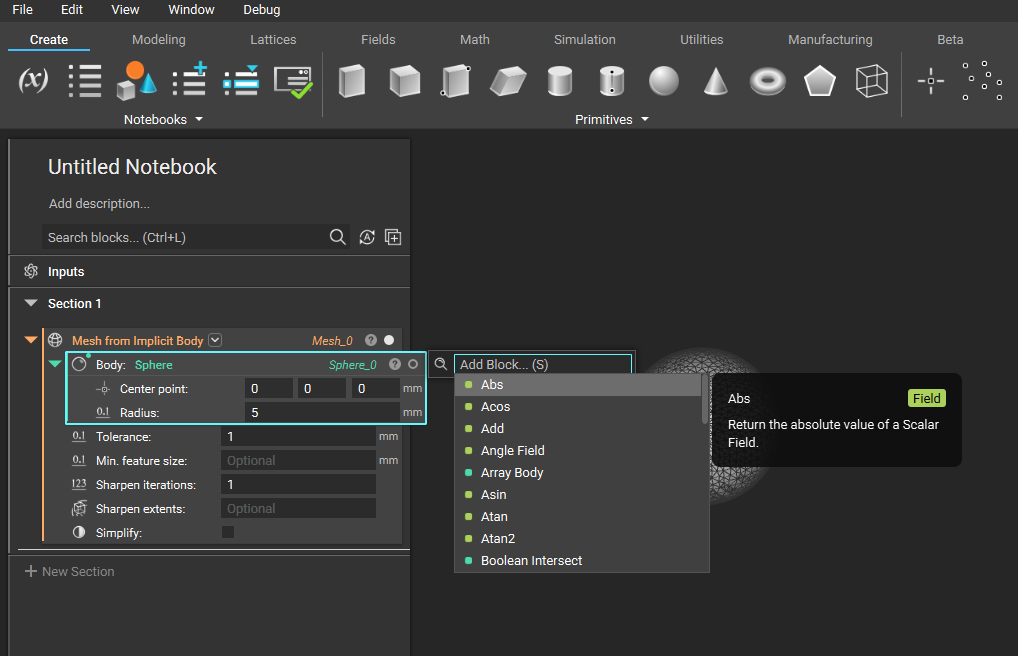The height and width of the screenshot is (656, 1018).
Task: Switch to the Math tab
Action: (x=475, y=40)
